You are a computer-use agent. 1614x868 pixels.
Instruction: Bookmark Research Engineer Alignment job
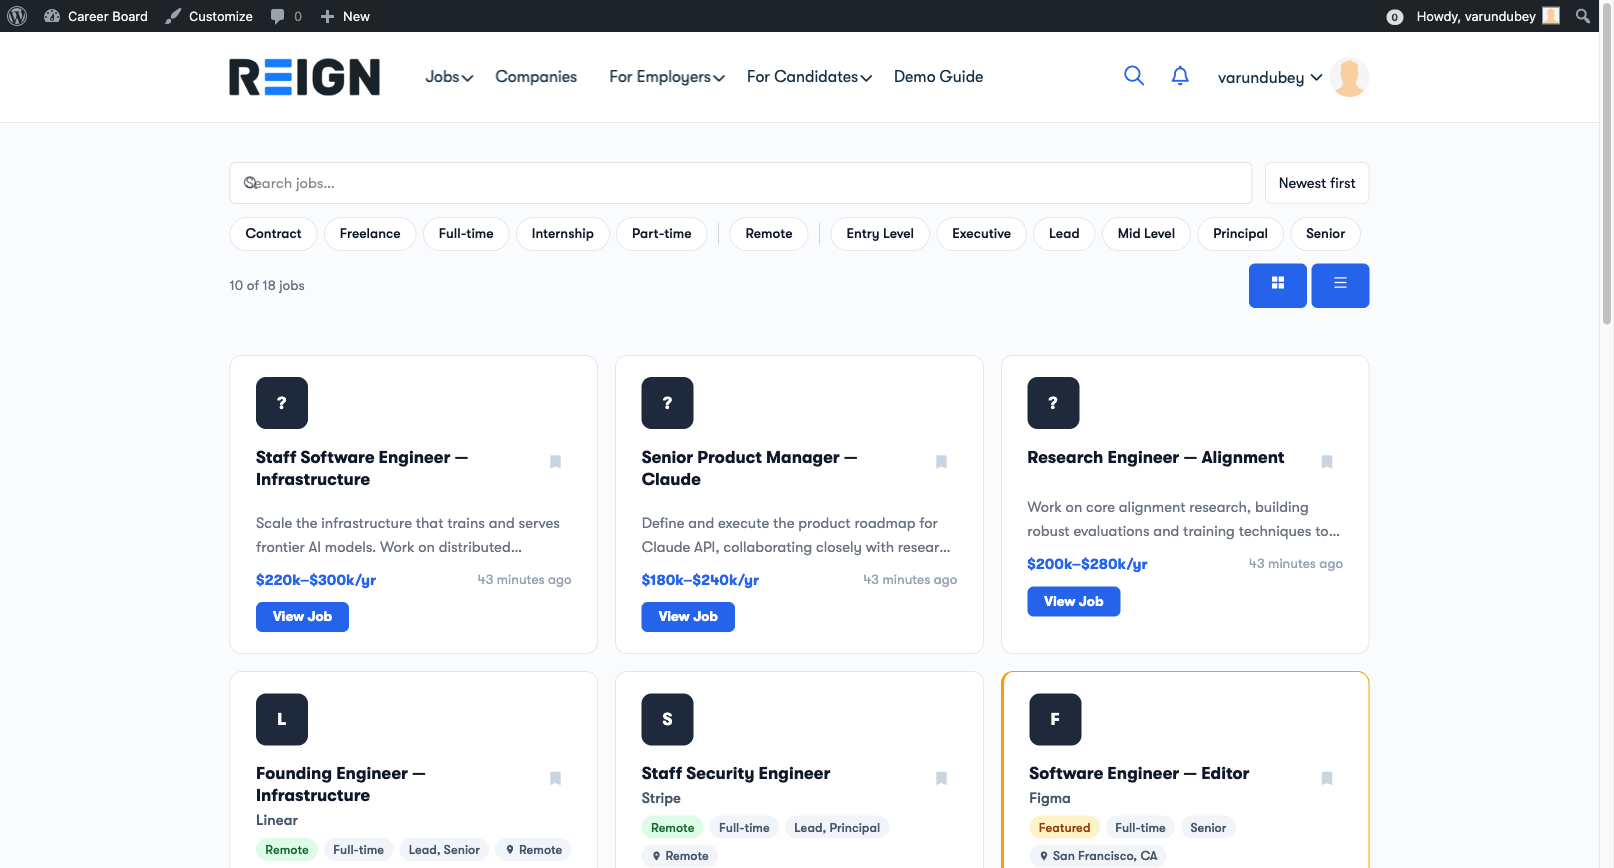1327,462
